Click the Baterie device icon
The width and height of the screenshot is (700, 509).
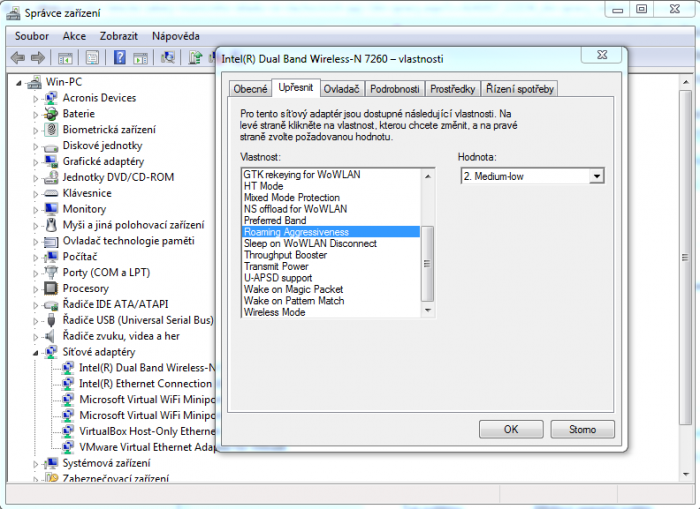coord(52,114)
